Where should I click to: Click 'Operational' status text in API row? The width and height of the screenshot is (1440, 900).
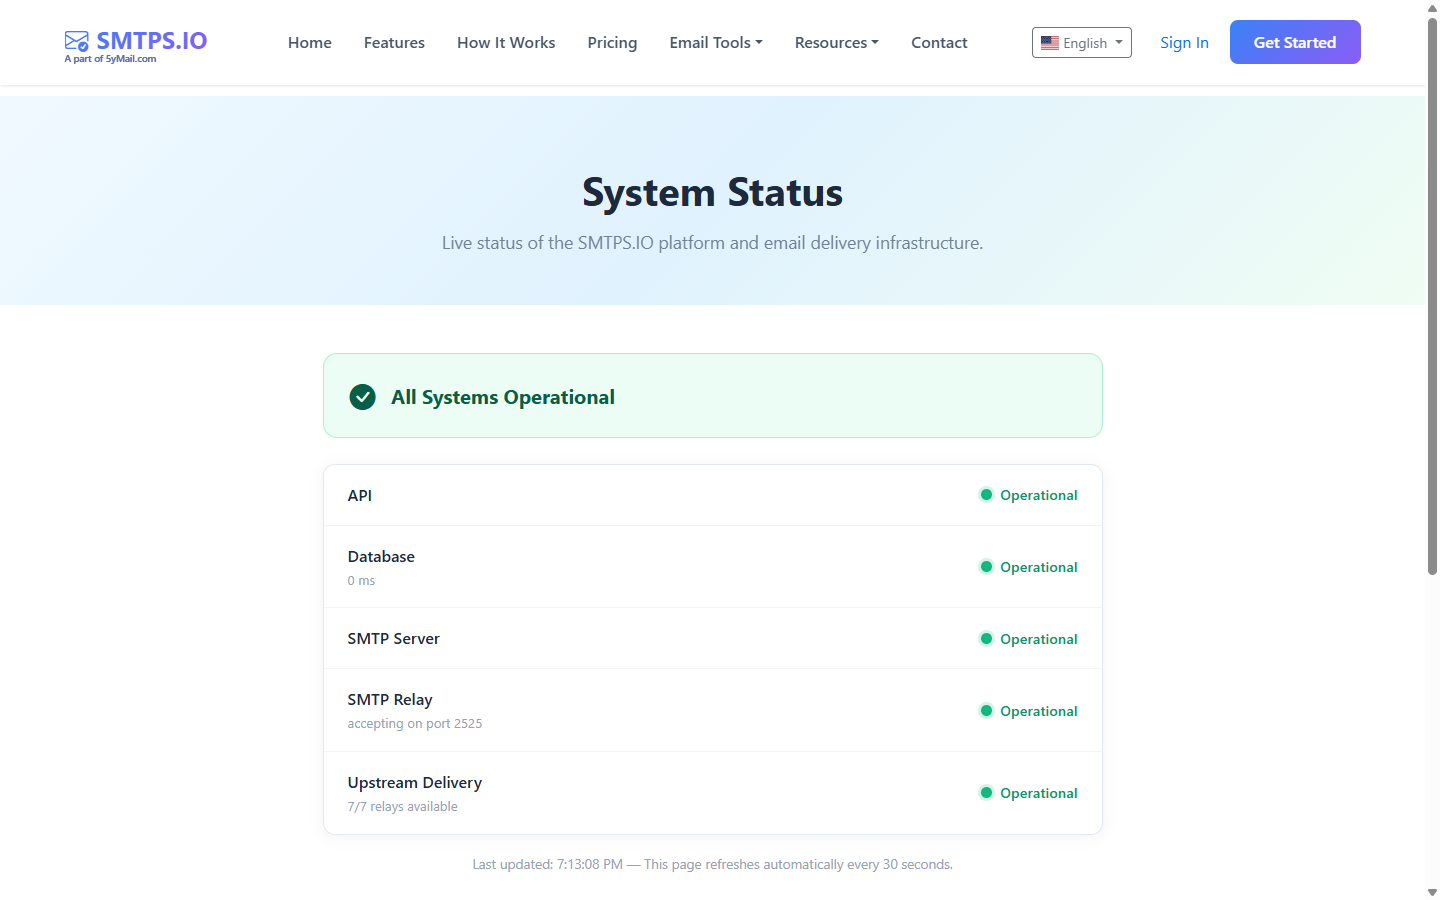(x=1039, y=495)
